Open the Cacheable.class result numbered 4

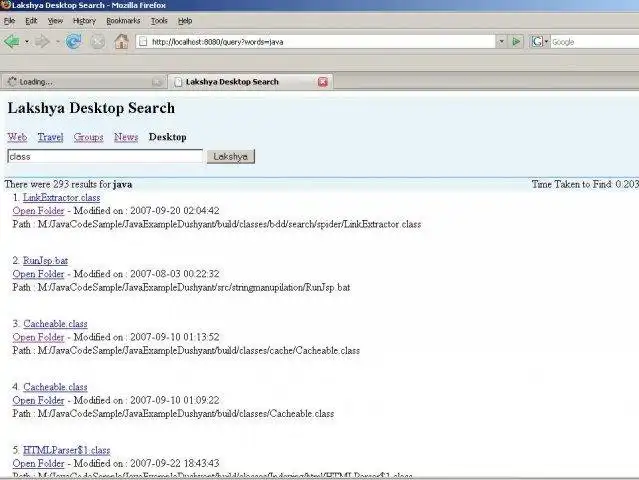(55, 387)
